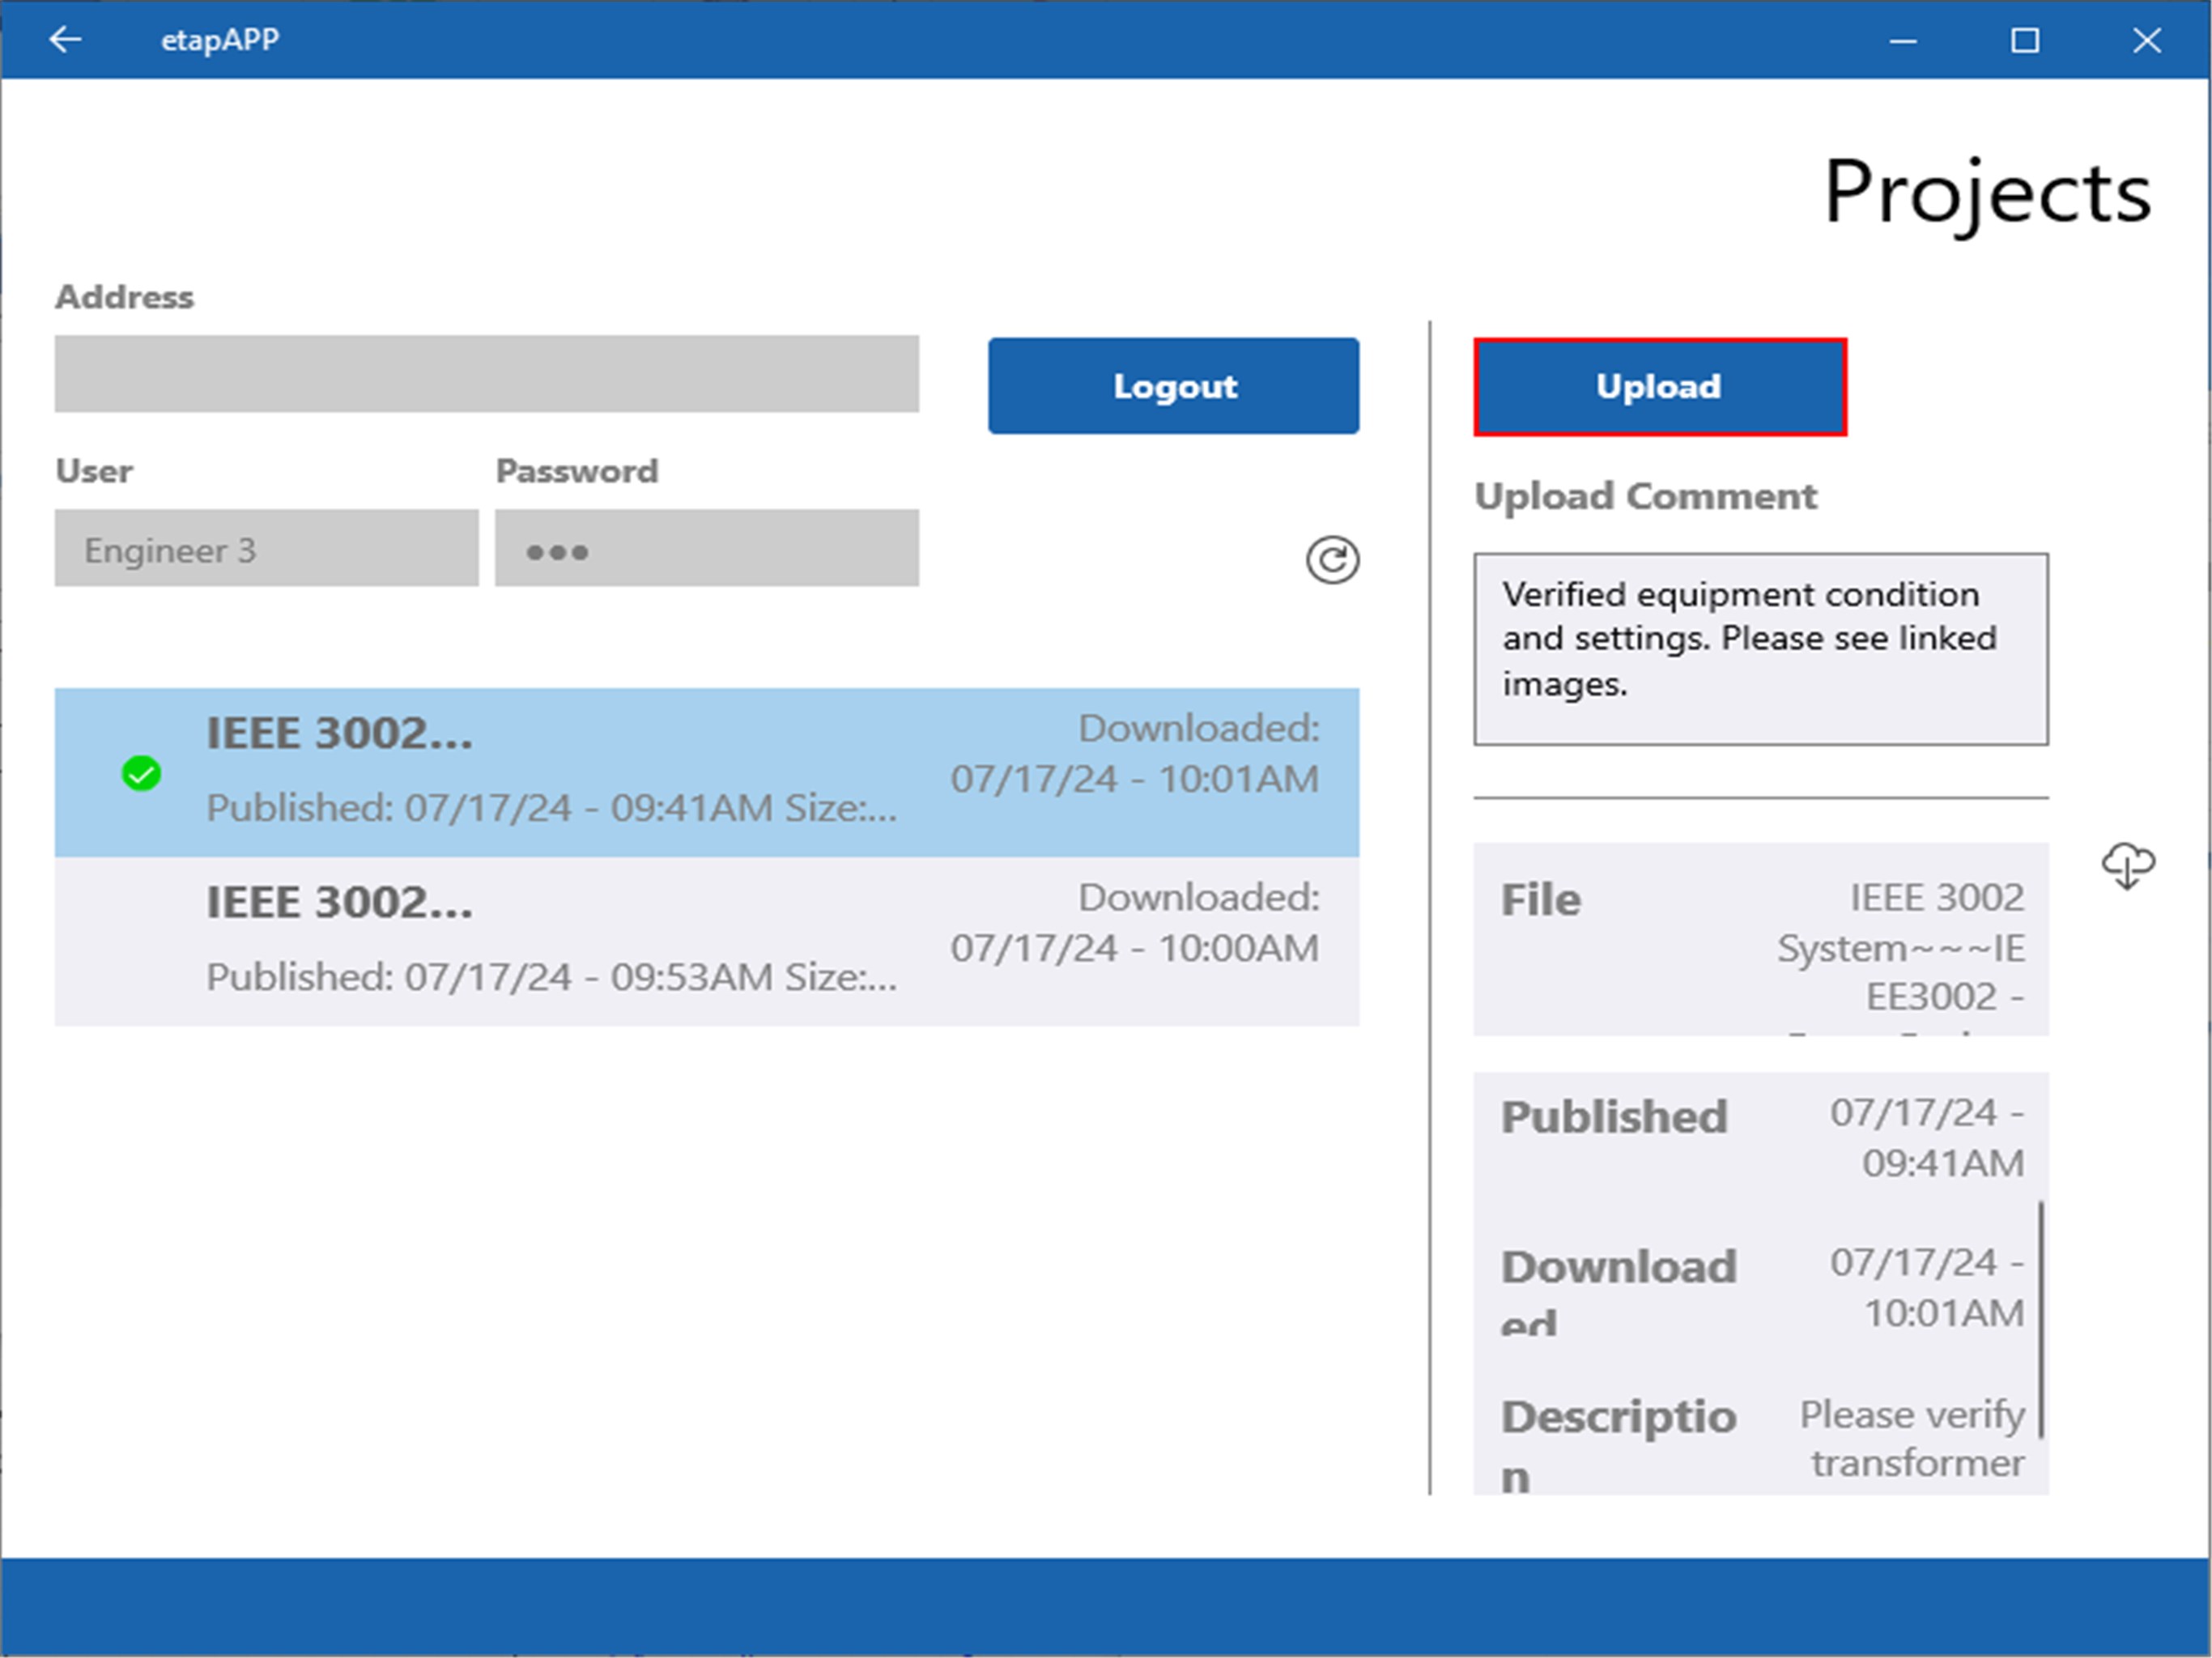Close the etapAPP window
This screenshot has width=2212, height=1658.
2146,41
